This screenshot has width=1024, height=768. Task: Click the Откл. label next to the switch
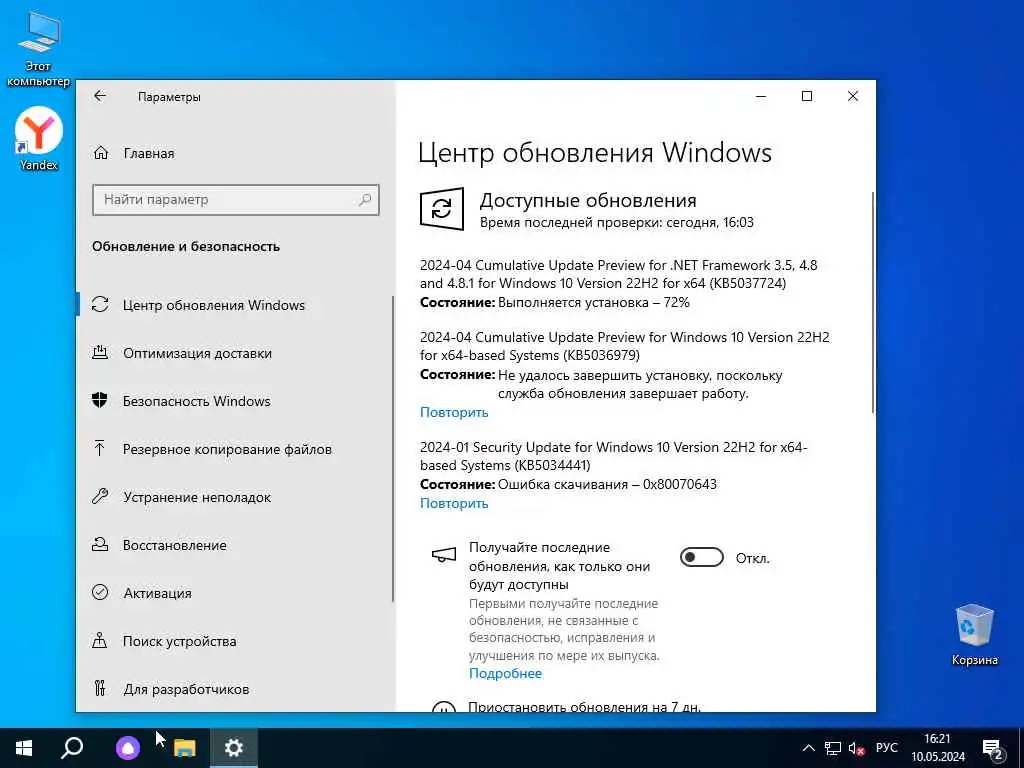pos(752,558)
